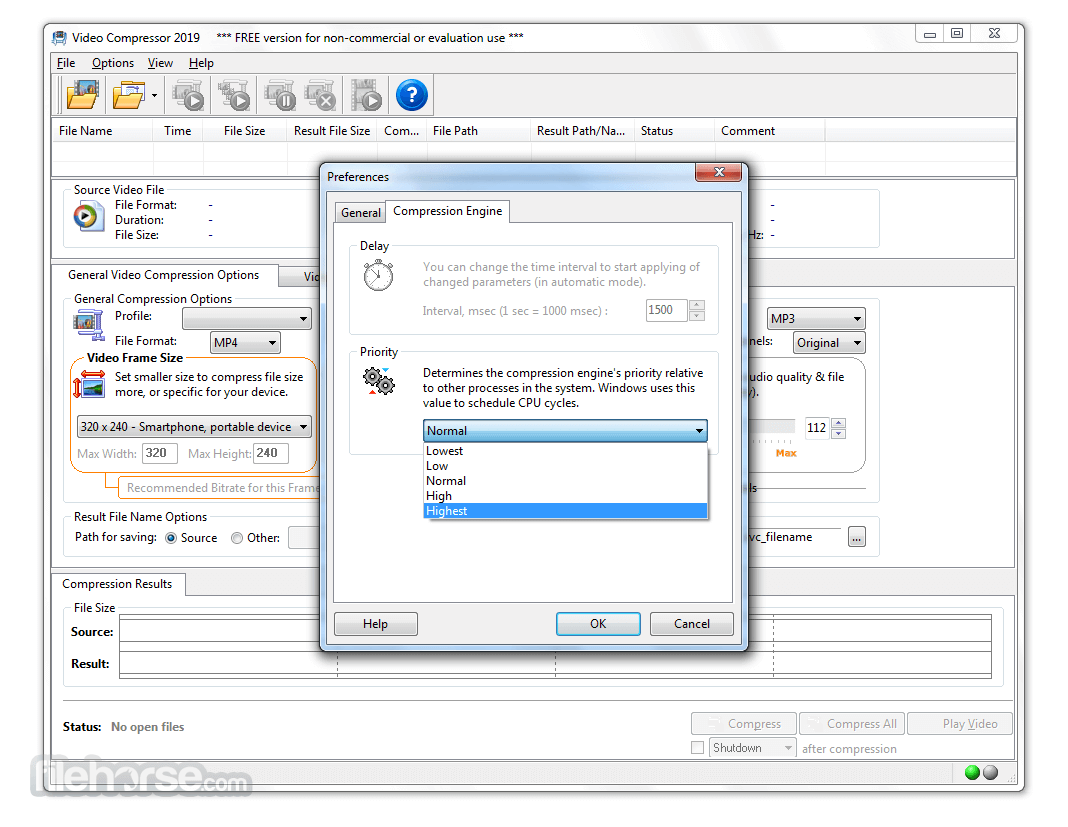Click the stopwatch icon in Delay group
Viewport: 1068px width, 827px height.
point(378,275)
